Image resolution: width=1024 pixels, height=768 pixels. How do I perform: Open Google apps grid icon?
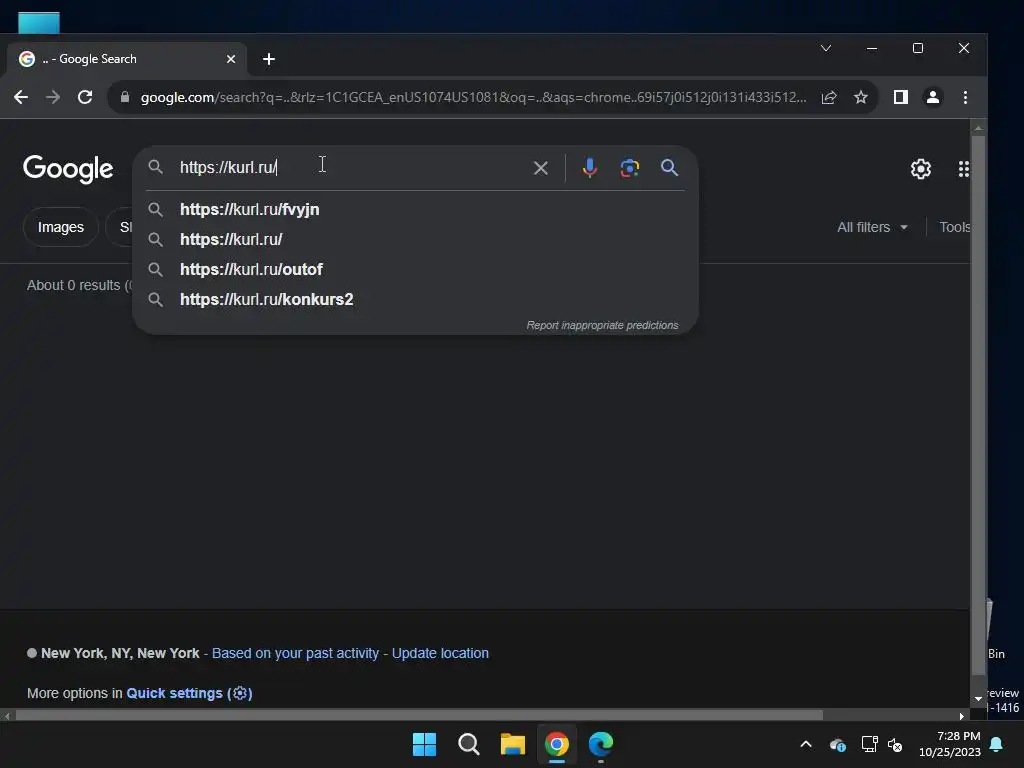[x=964, y=169]
